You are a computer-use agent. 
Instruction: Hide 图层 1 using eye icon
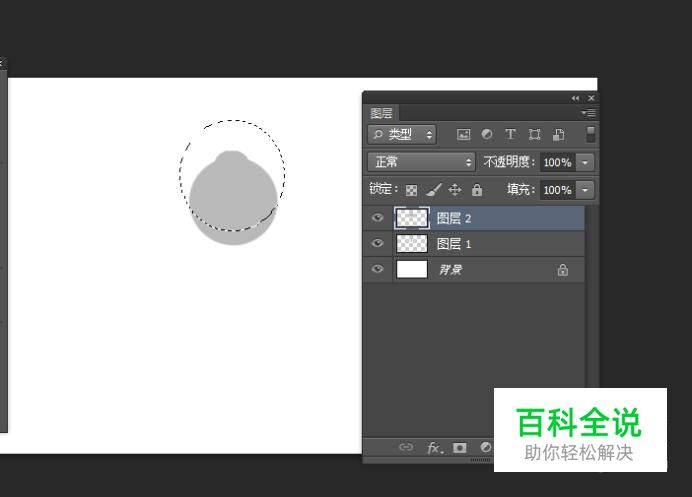click(377, 243)
